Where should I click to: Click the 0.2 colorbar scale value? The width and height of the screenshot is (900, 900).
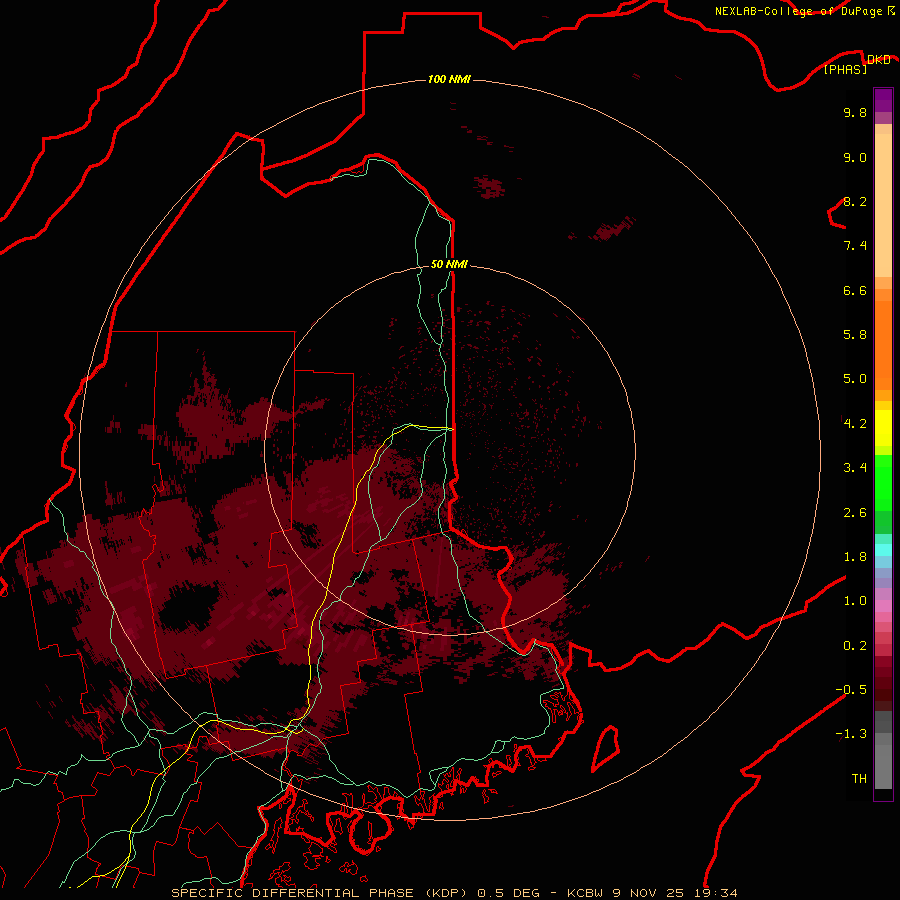tap(855, 645)
